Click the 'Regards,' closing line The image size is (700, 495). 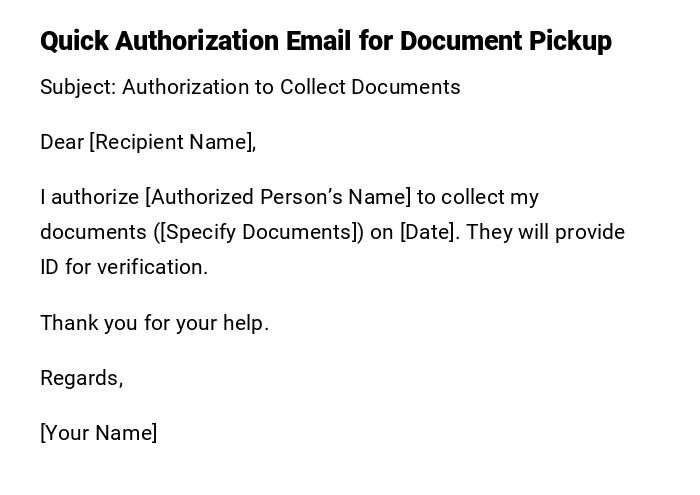pyautogui.click(x=81, y=378)
